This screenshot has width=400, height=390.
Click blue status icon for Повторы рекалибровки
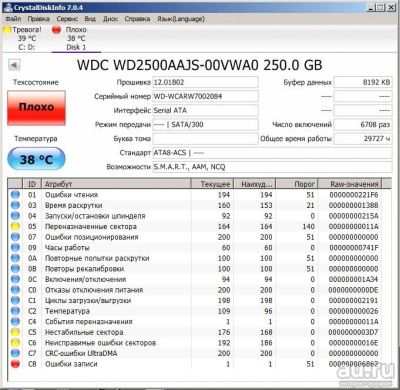pos(15,269)
